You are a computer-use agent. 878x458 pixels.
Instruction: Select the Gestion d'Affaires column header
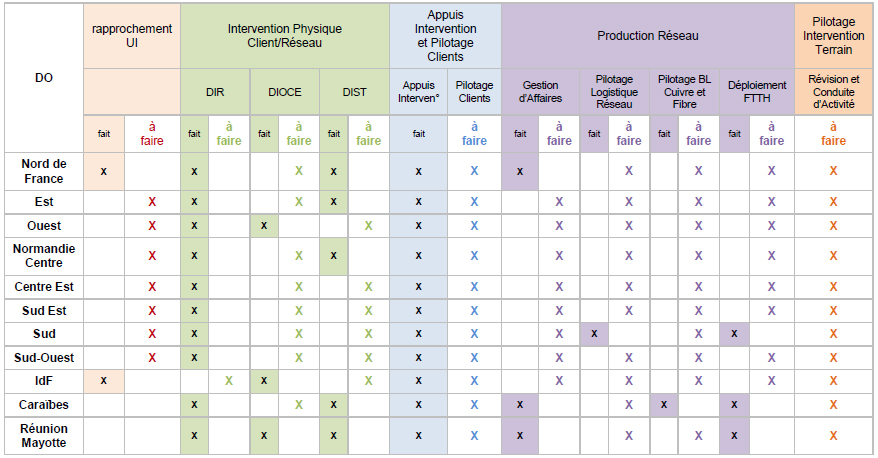540,92
